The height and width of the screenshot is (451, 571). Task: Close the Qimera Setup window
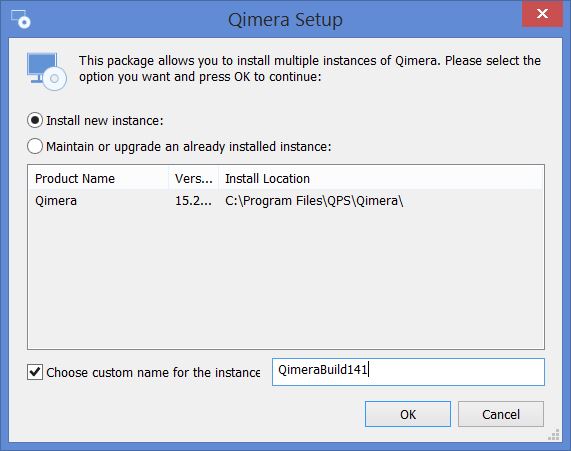[542, 14]
